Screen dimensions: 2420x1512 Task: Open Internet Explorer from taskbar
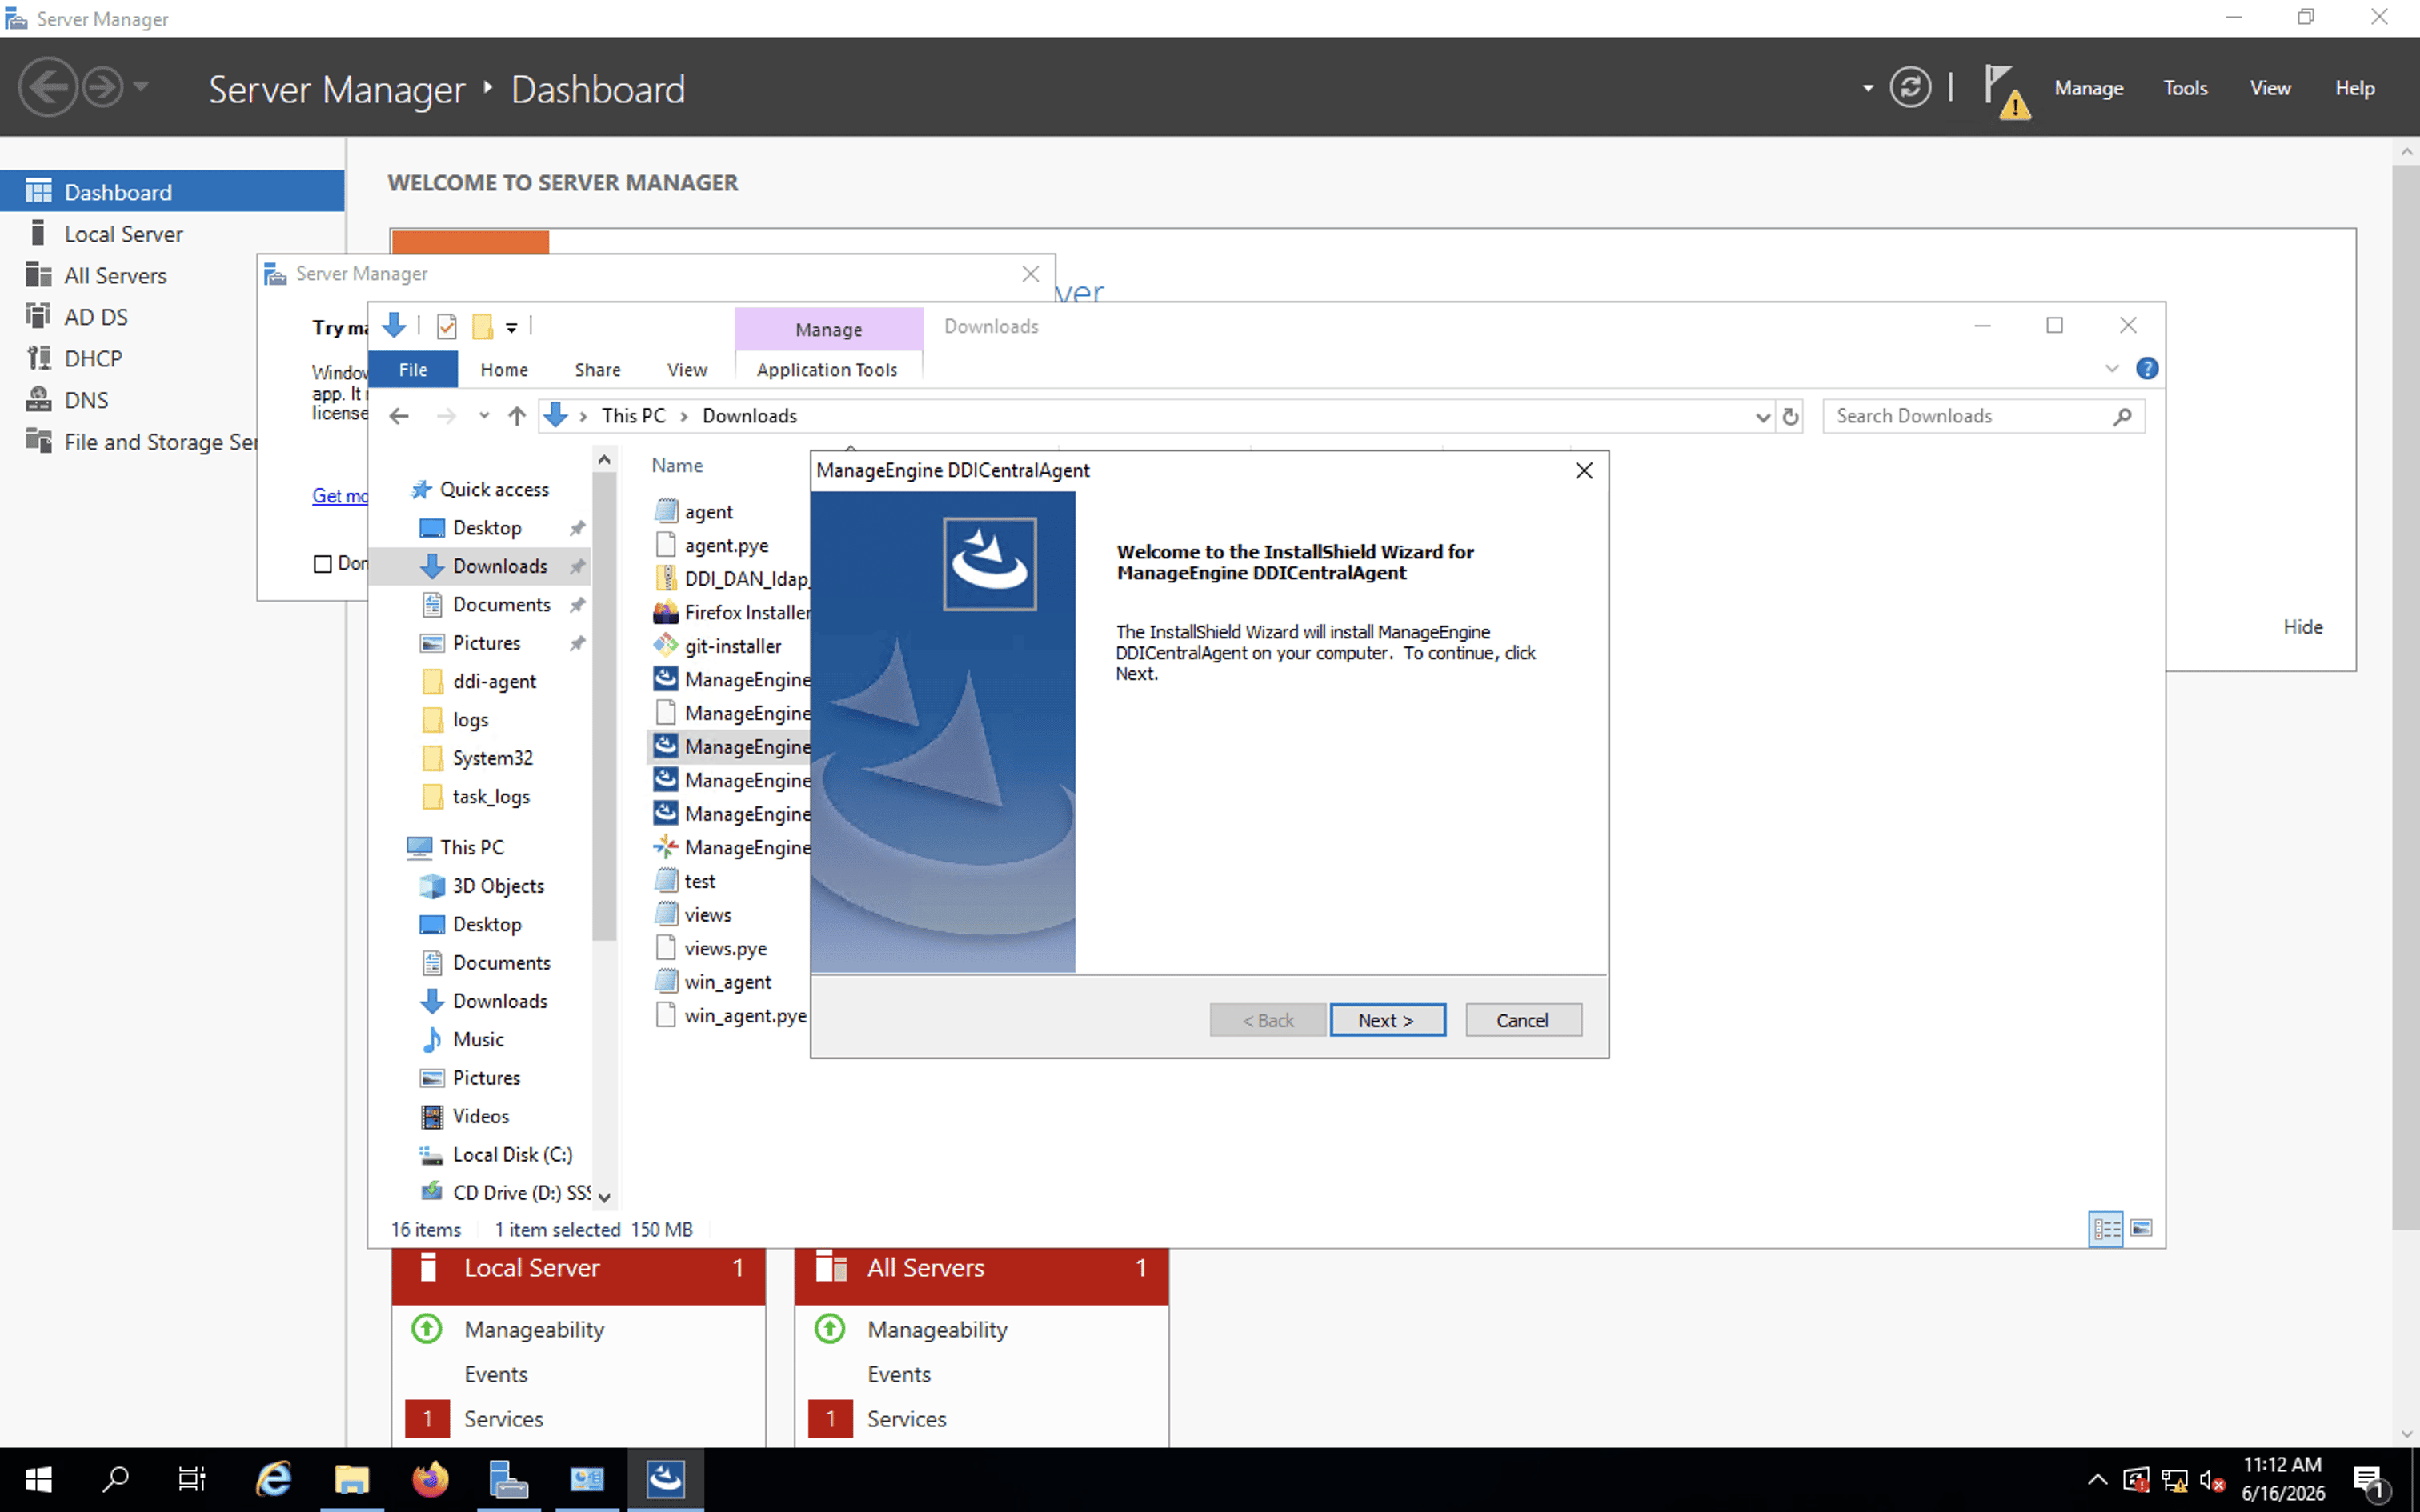(x=273, y=1479)
